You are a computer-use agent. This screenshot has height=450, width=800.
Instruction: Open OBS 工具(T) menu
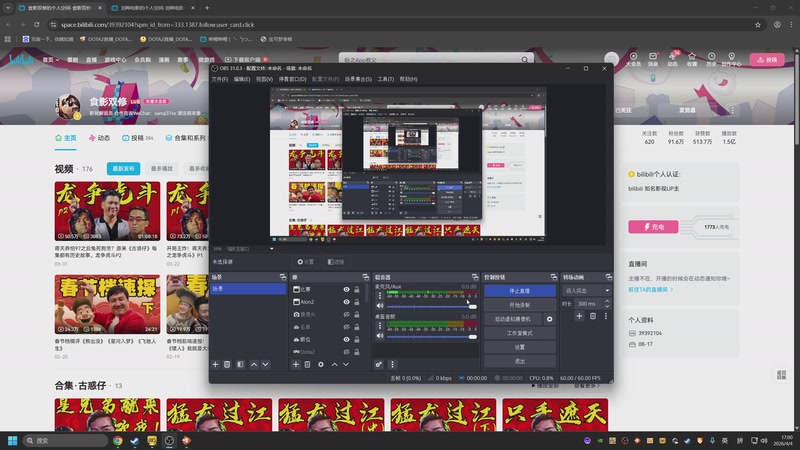[386, 79]
